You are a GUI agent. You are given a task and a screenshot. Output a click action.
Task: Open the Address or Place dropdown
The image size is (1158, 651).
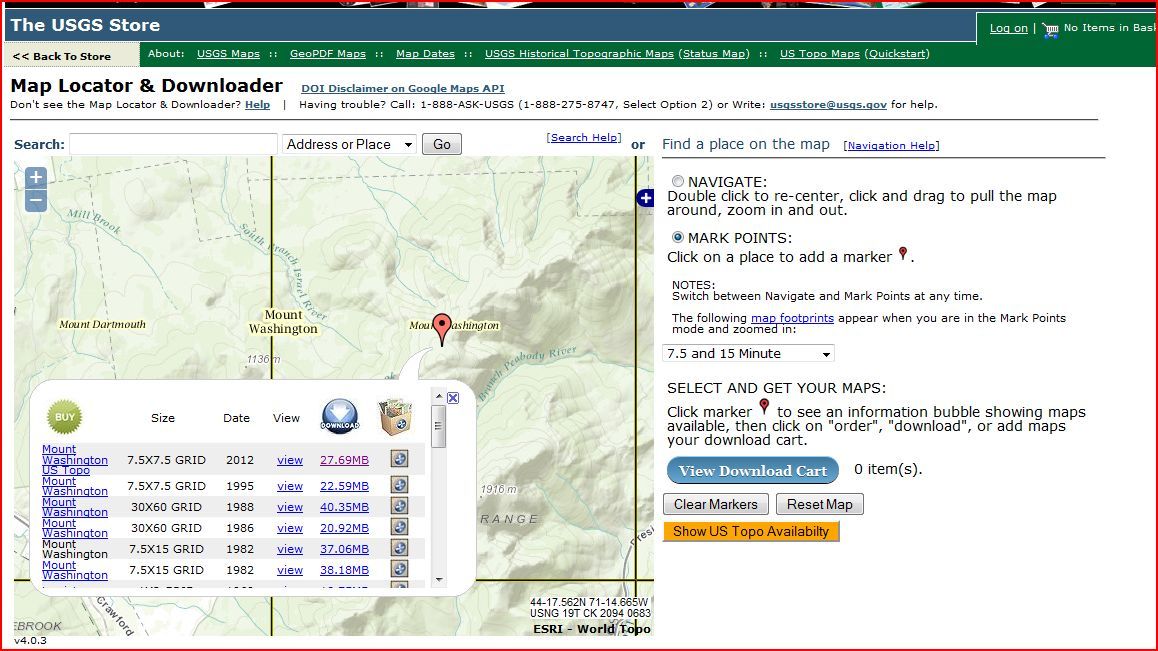point(349,144)
